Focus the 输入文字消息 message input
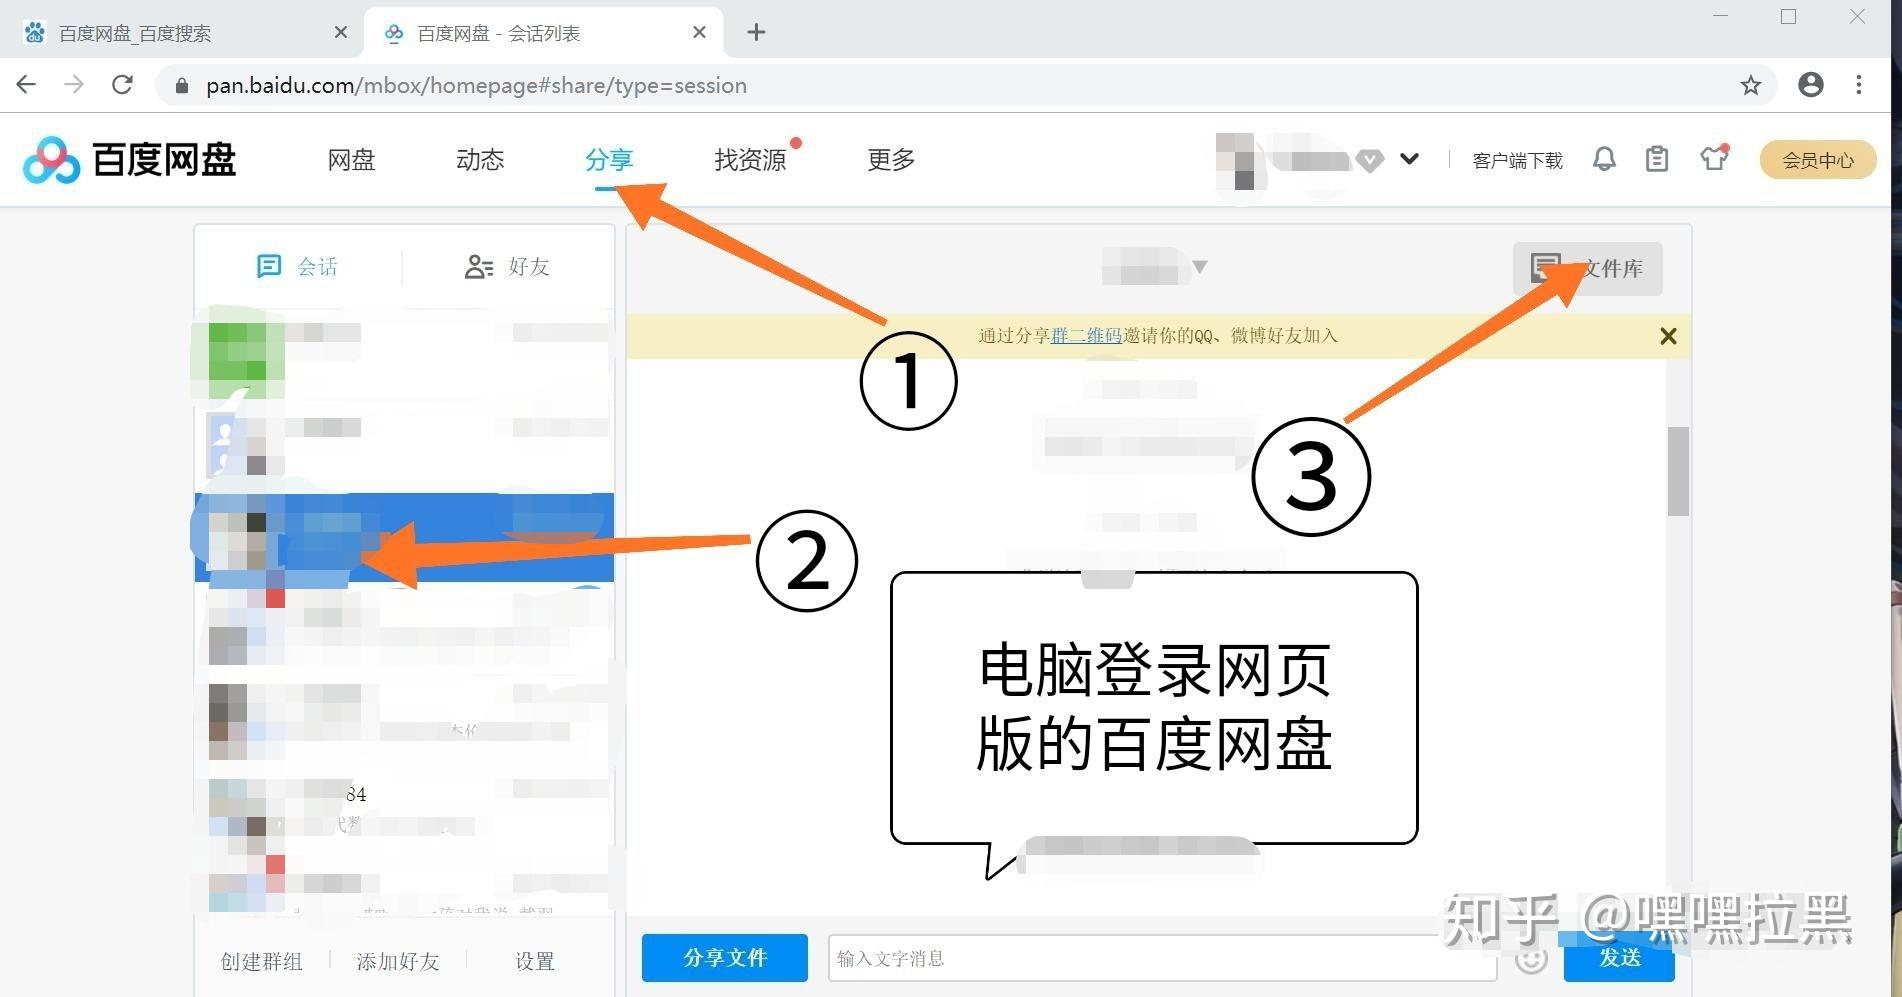This screenshot has width=1902, height=997. point(1162,958)
